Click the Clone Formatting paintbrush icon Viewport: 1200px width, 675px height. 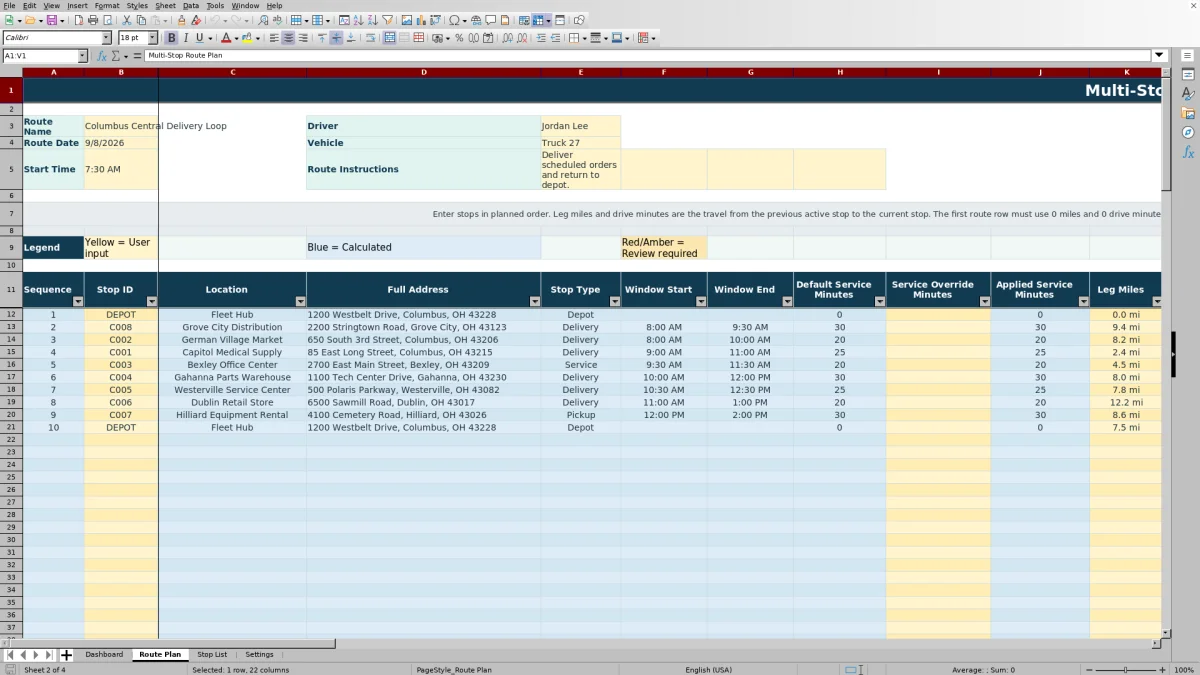click(181, 20)
